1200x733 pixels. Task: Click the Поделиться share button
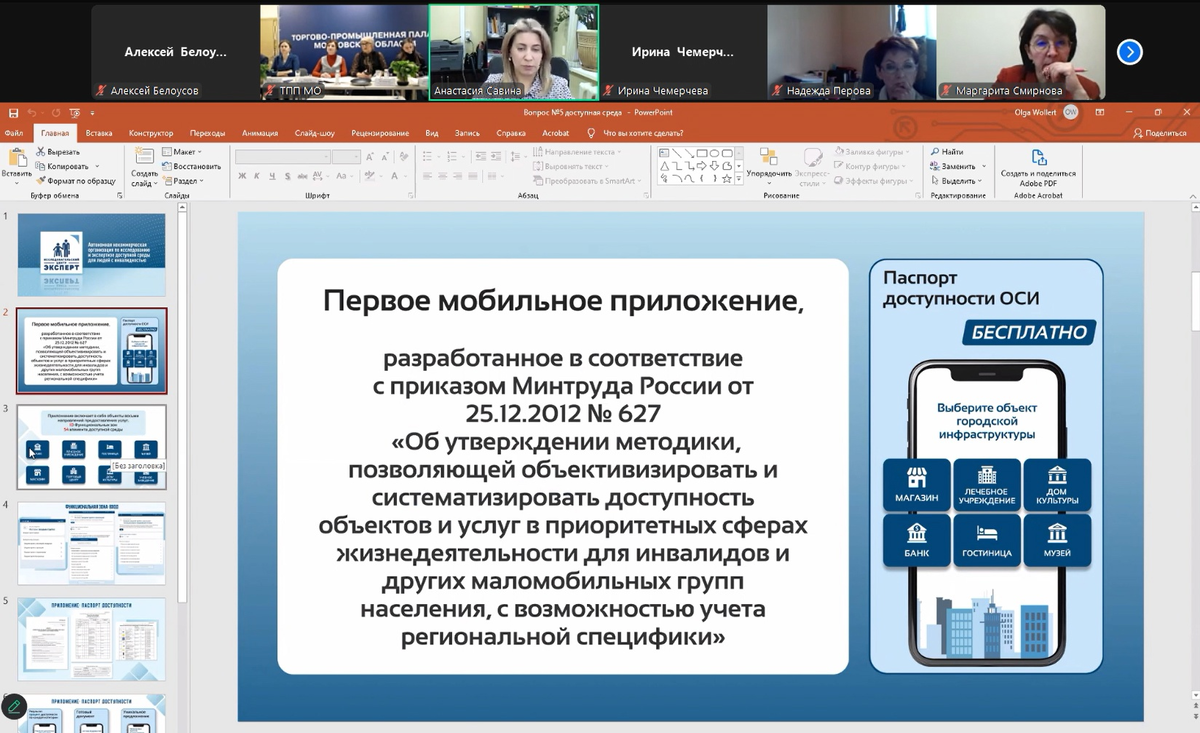pyautogui.click(x=1160, y=133)
